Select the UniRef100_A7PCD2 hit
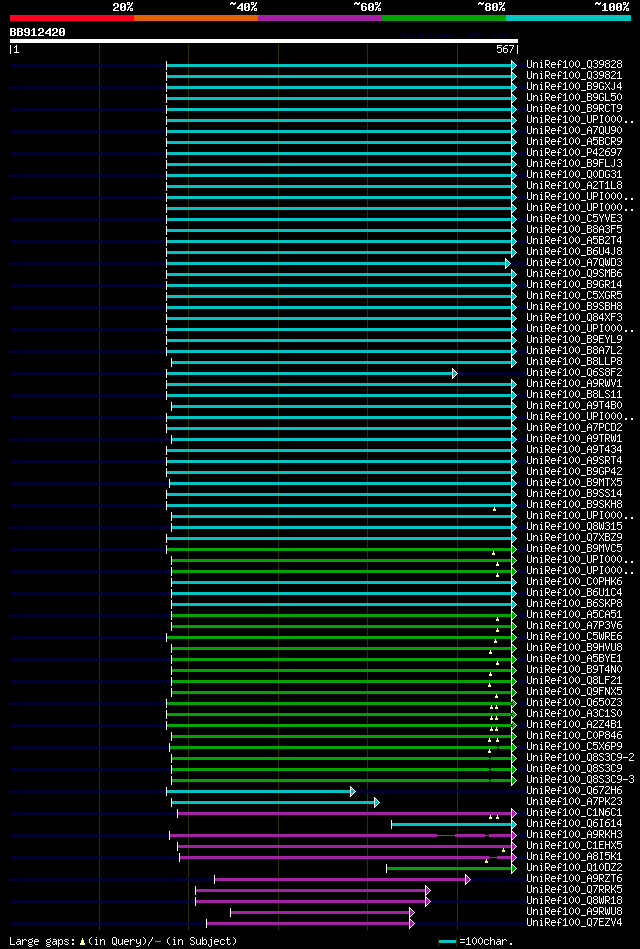 point(574,427)
